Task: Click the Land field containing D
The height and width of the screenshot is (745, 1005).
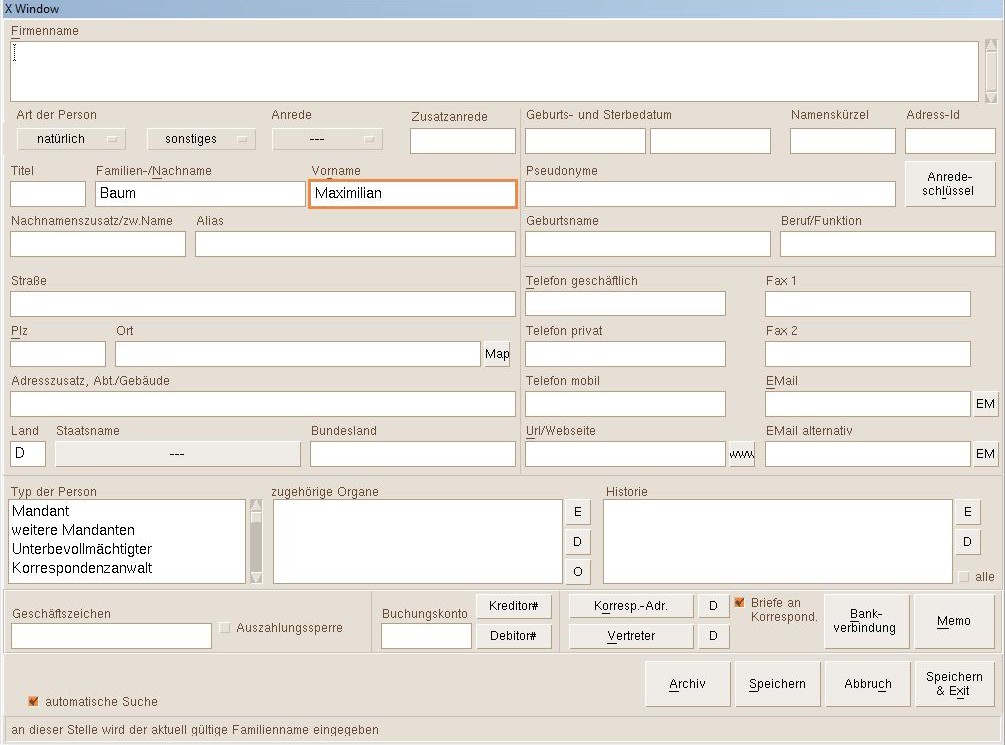Action: coord(28,454)
